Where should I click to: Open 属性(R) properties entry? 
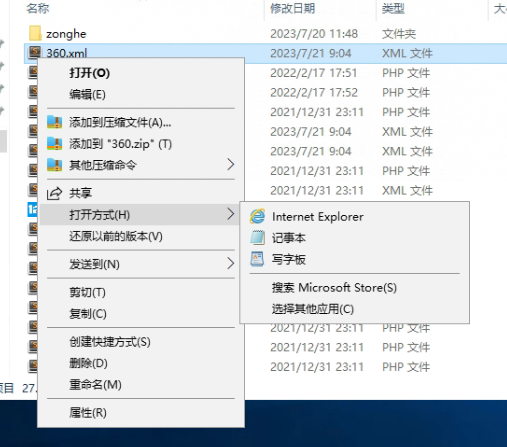click(x=141, y=413)
